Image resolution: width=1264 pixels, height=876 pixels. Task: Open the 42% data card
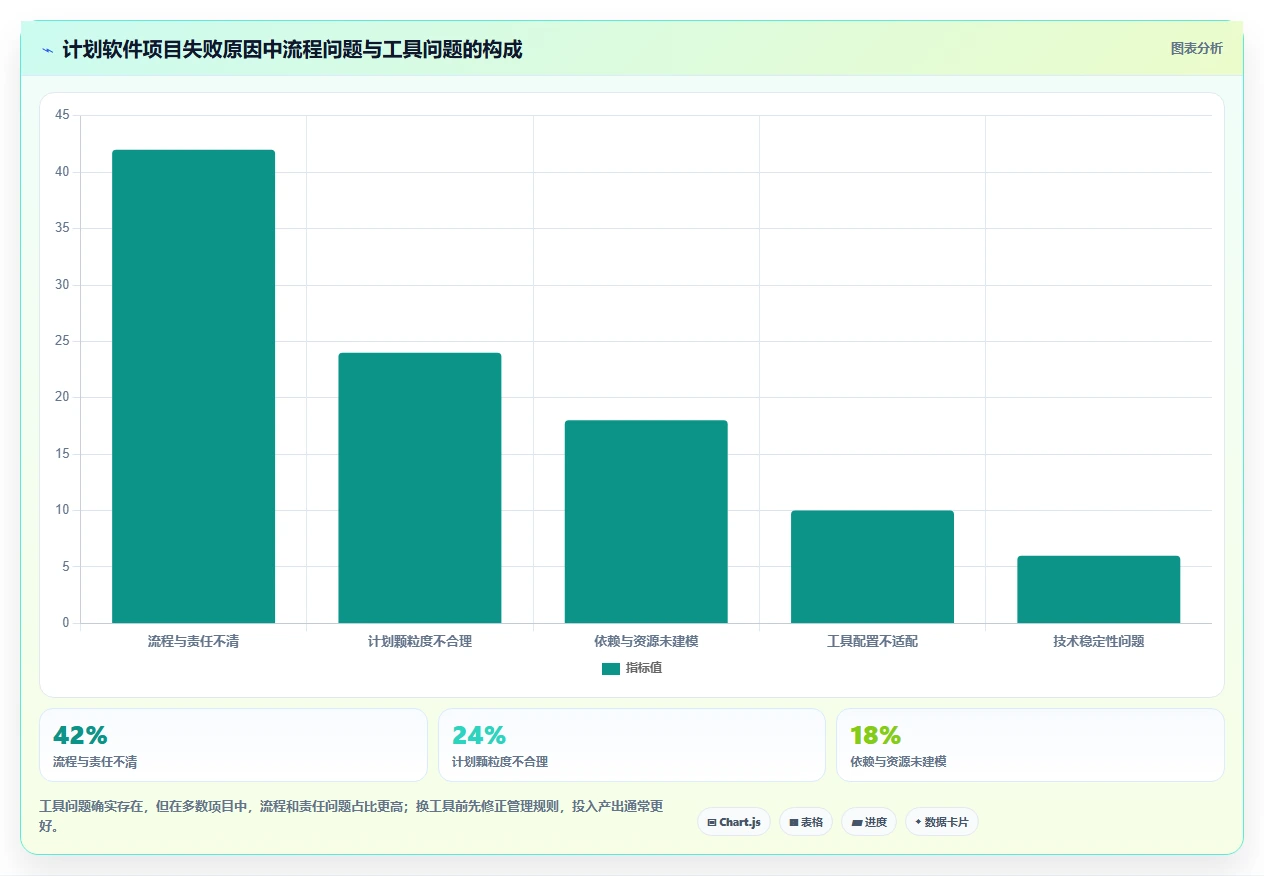point(233,745)
